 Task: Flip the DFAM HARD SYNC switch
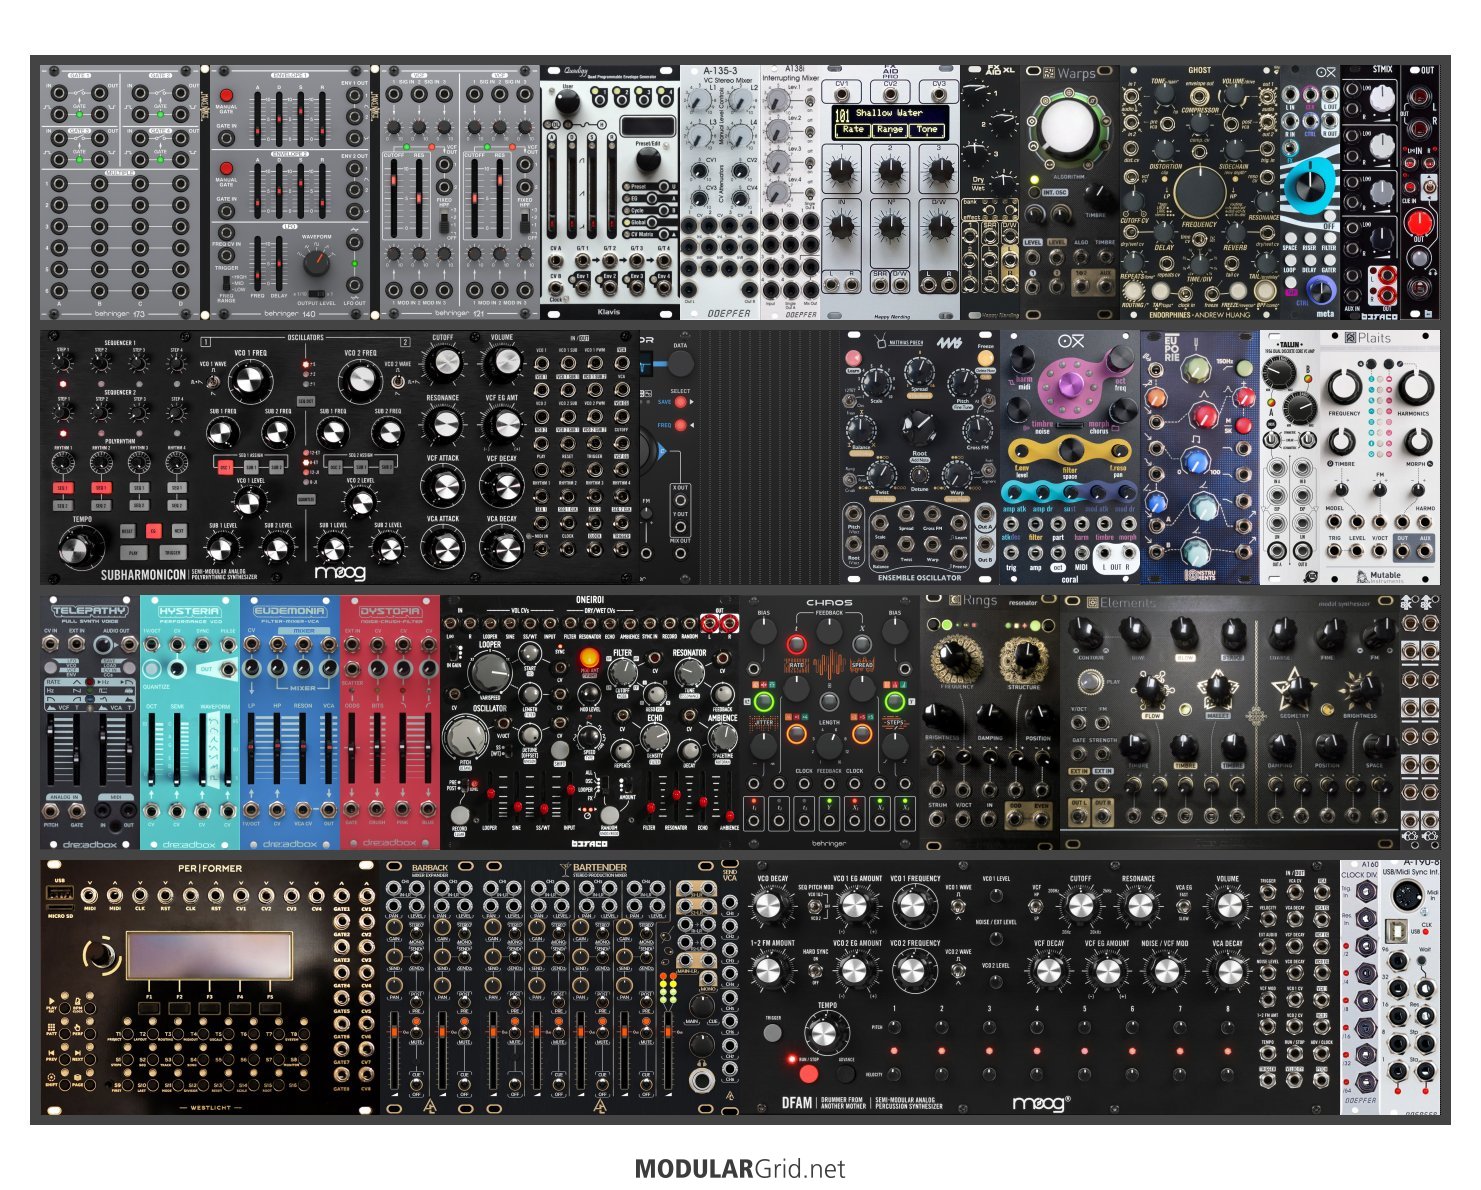[816, 970]
